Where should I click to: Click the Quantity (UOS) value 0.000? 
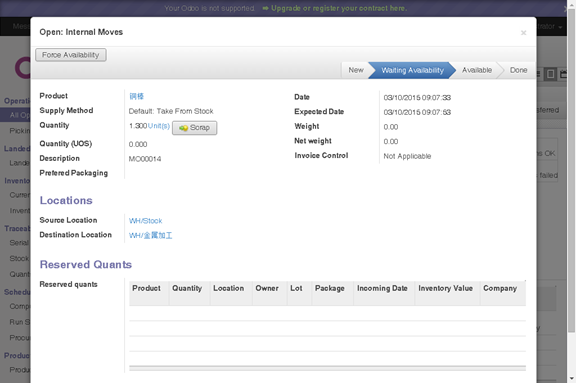coord(138,144)
